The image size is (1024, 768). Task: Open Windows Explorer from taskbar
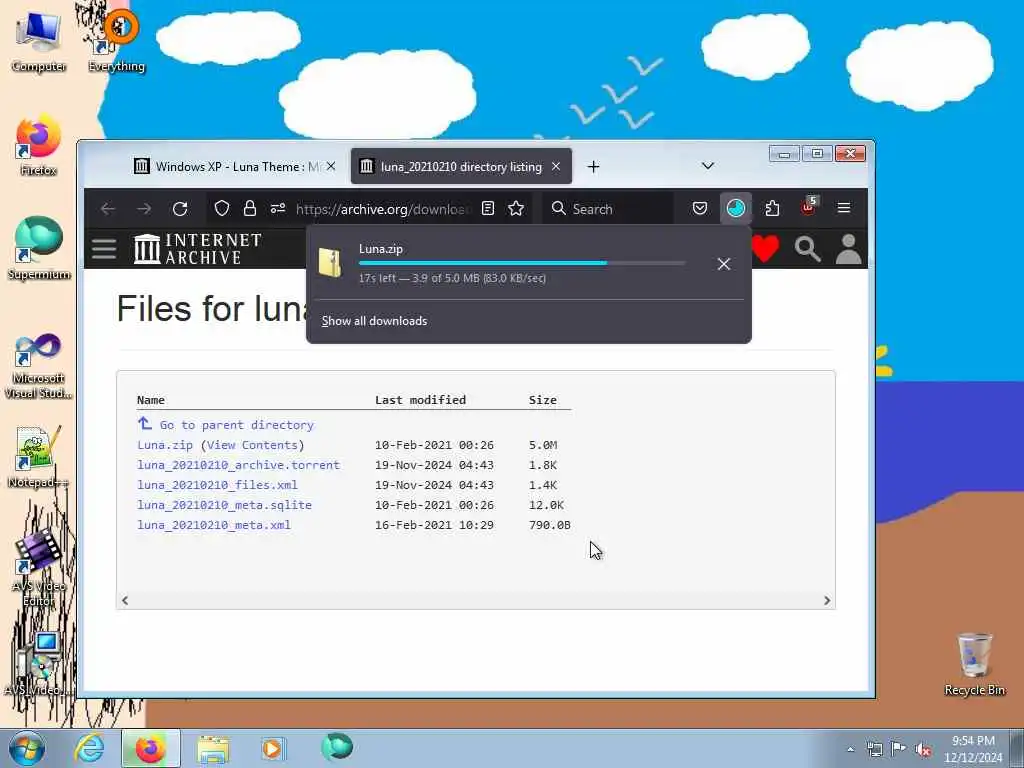pos(213,748)
